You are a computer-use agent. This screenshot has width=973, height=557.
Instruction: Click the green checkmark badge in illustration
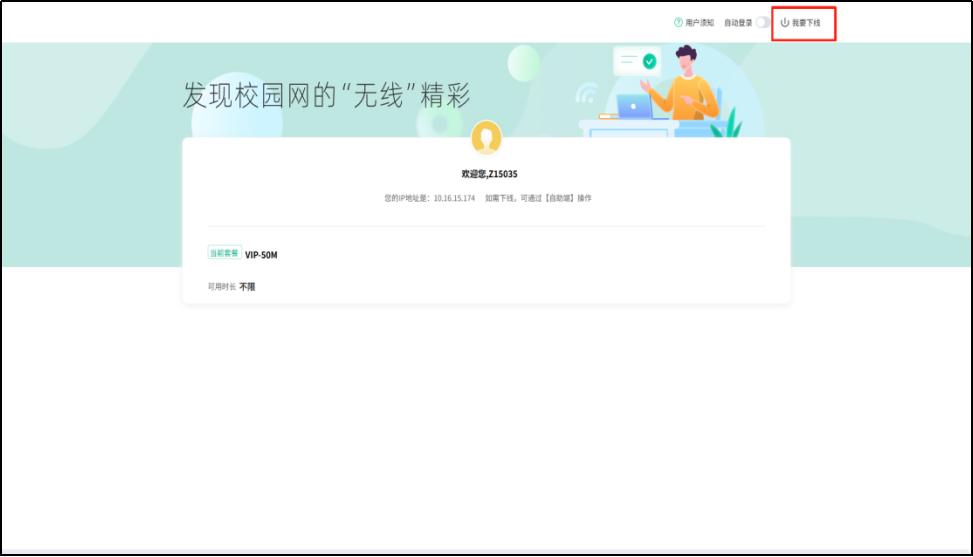pos(649,61)
